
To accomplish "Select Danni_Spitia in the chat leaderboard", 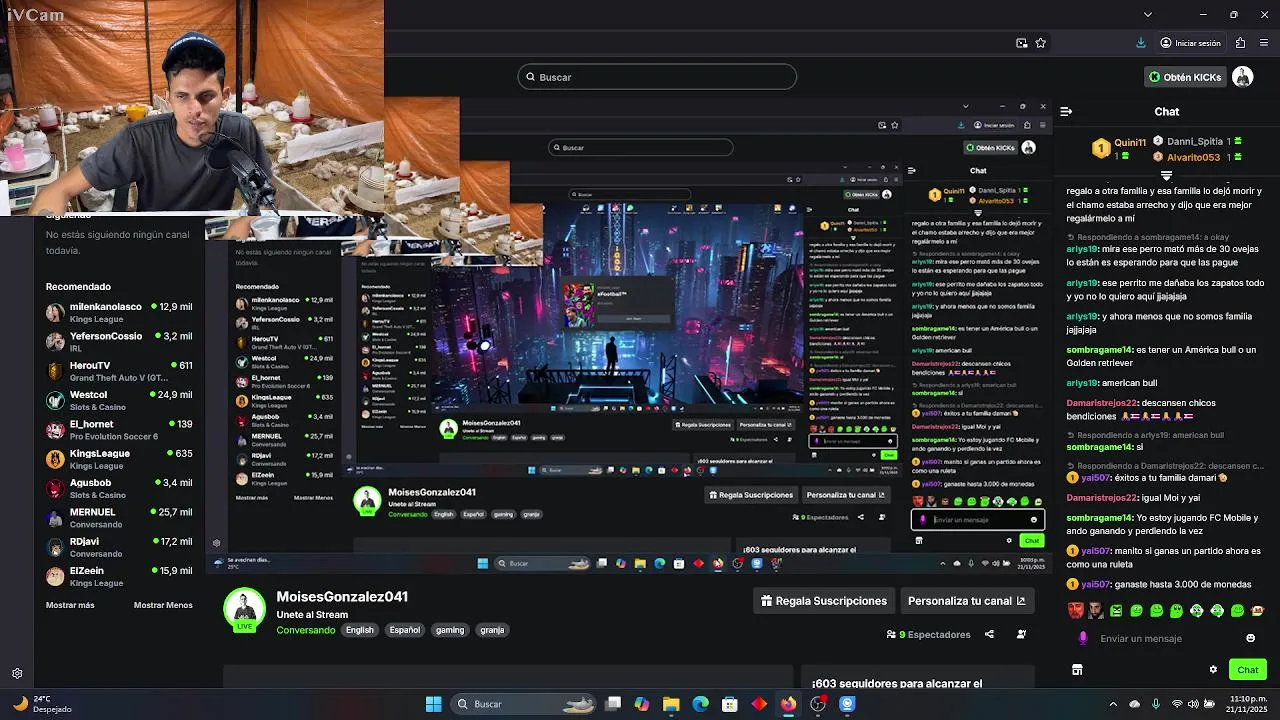I will 1195,142.
